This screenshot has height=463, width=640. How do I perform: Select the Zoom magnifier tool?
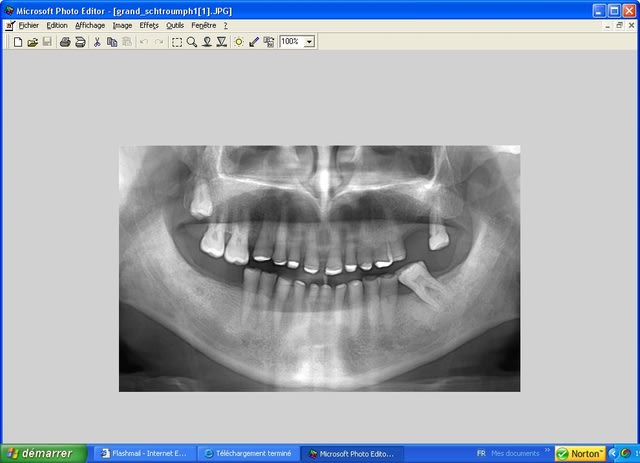click(x=191, y=42)
